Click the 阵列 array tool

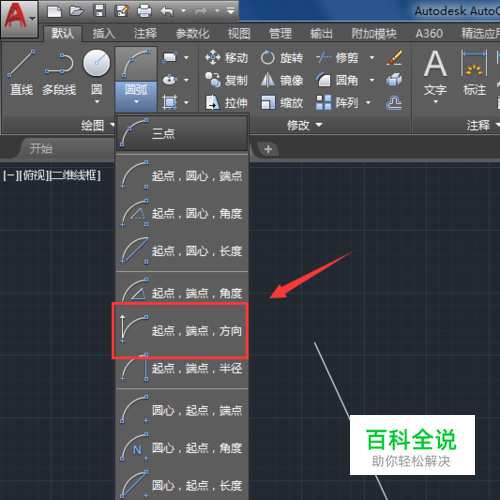tap(337, 102)
